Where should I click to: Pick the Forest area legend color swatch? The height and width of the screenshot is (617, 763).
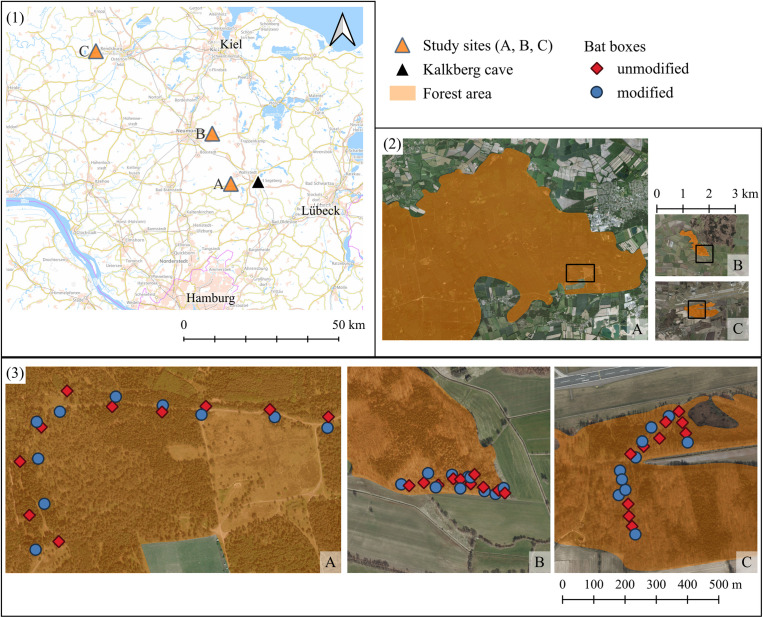coord(402,93)
